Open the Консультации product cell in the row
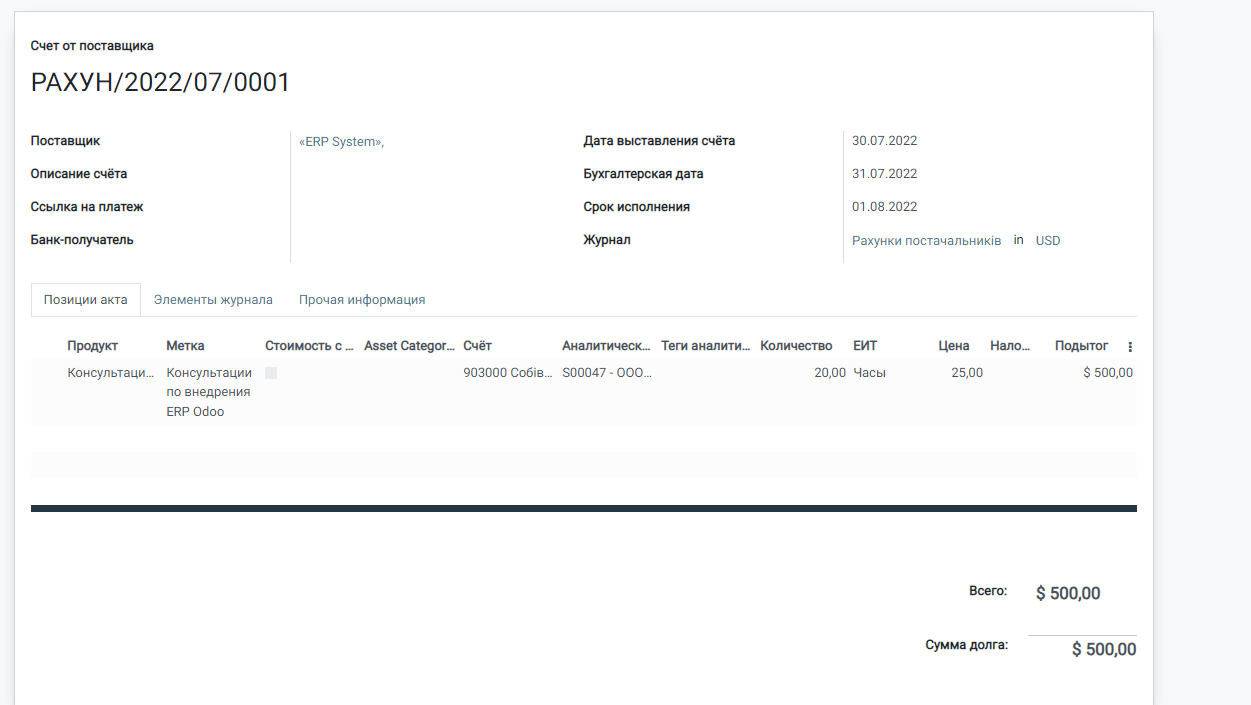 tap(111, 373)
